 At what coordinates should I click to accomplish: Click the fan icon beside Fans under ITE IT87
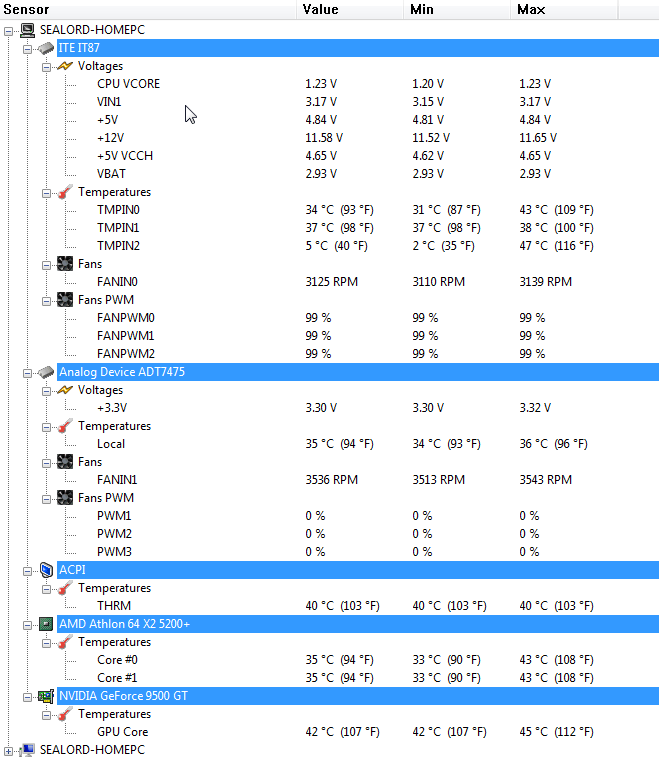tap(65, 264)
